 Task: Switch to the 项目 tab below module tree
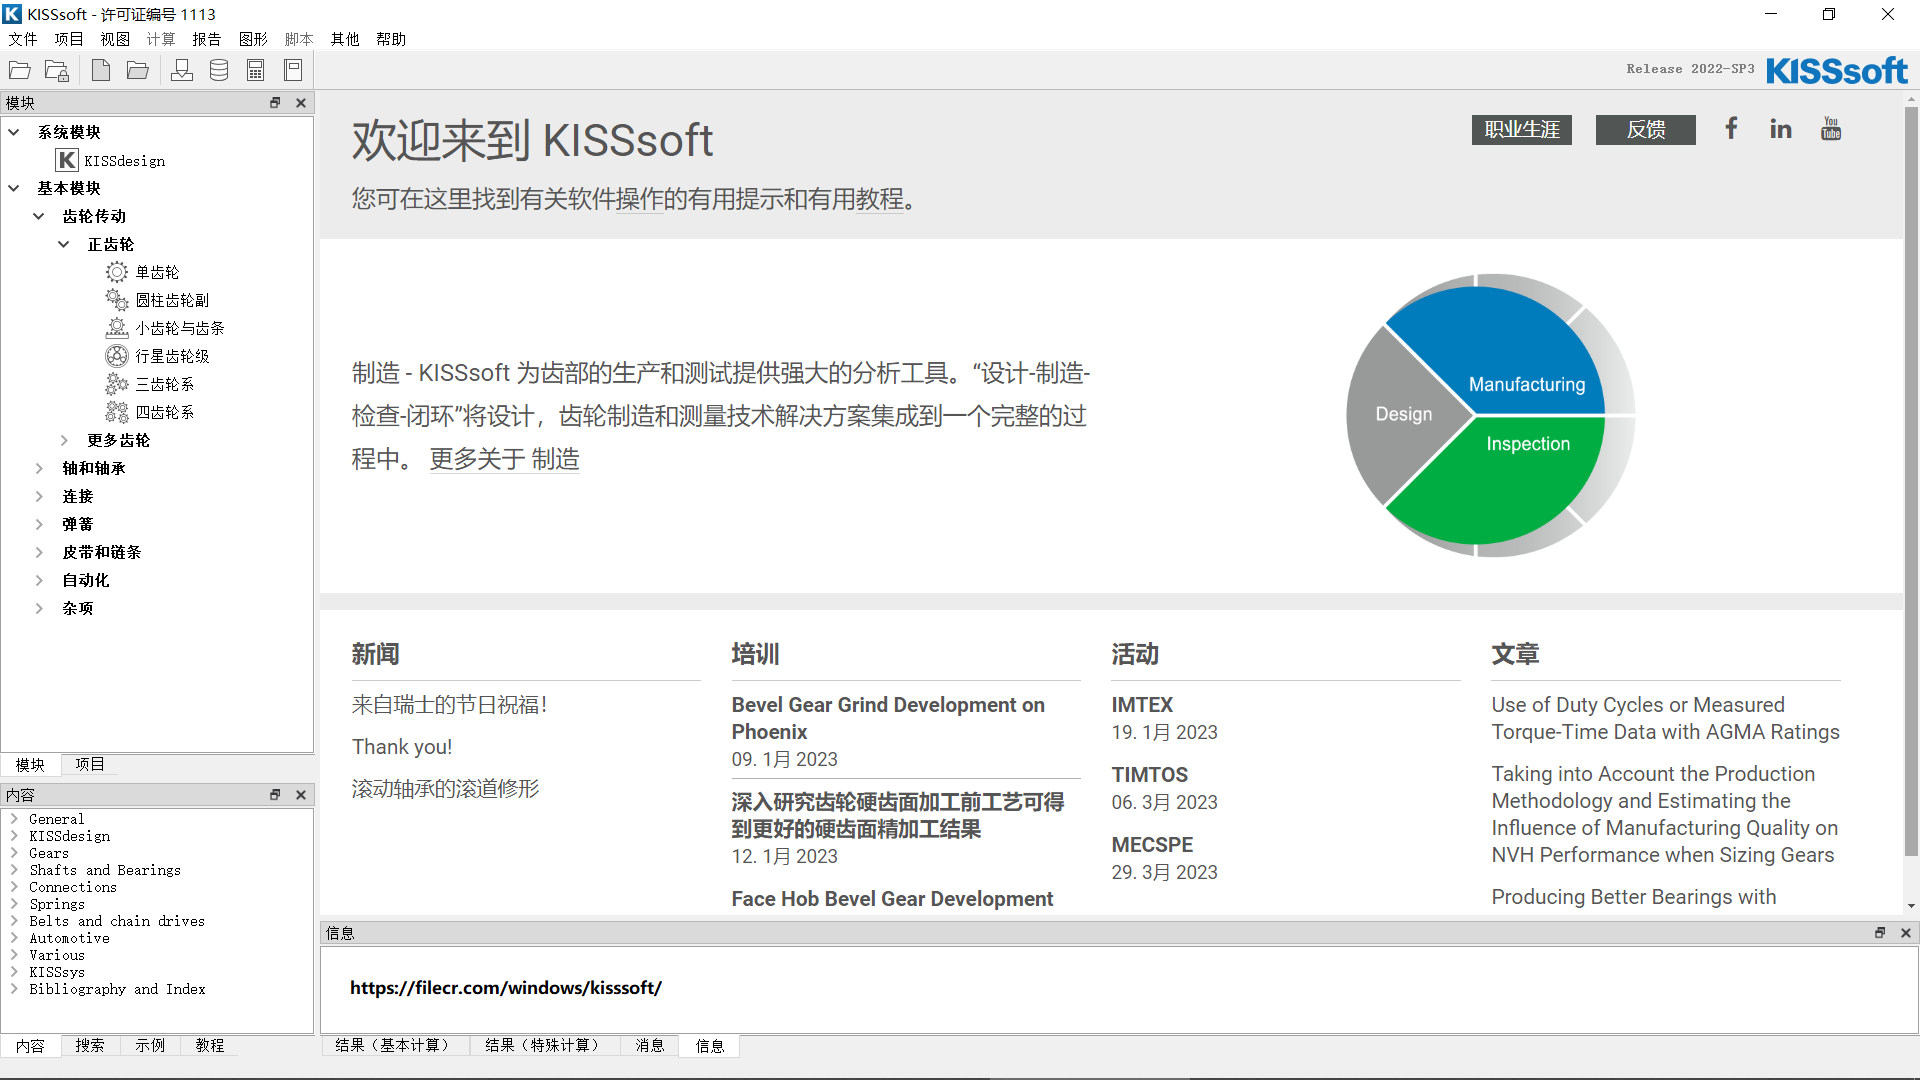(x=90, y=764)
